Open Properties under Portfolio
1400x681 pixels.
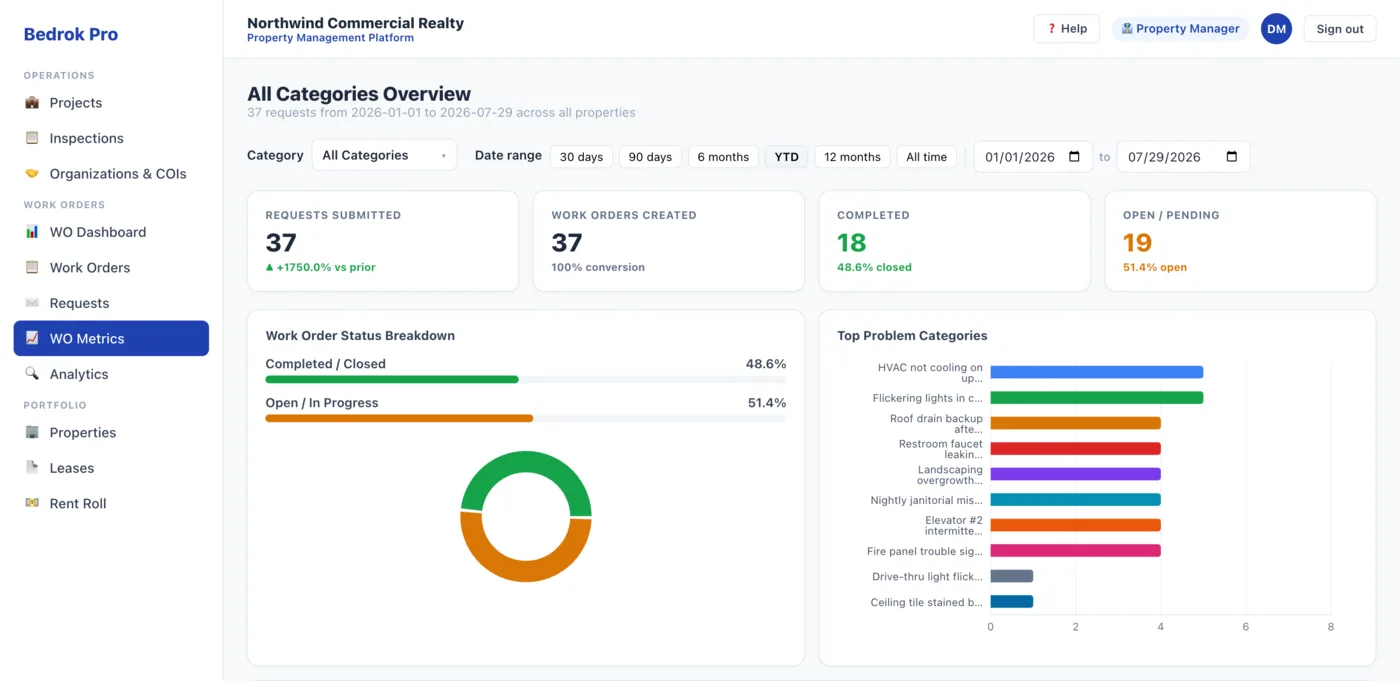pos(111,433)
